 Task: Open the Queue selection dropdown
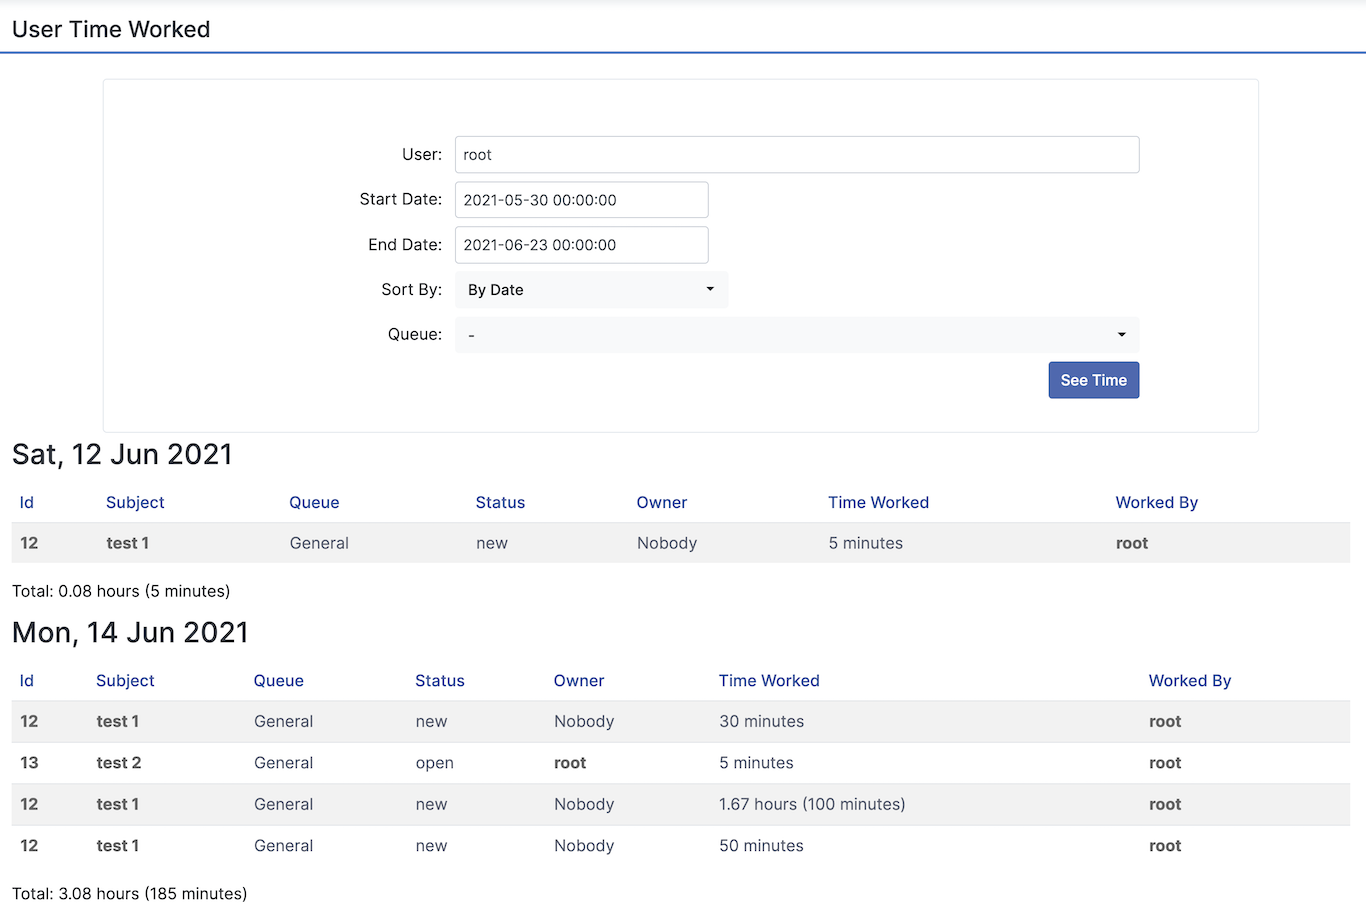pyautogui.click(x=797, y=335)
